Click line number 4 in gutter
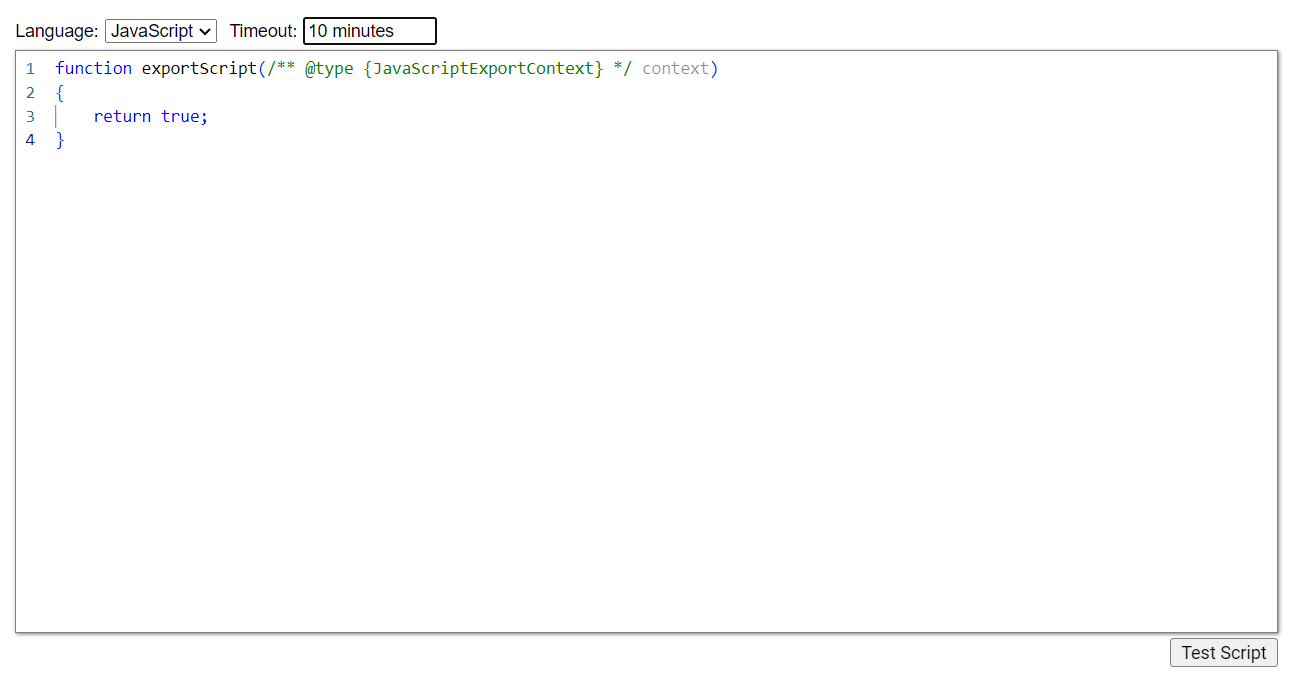The width and height of the screenshot is (1292, 674). pos(30,141)
